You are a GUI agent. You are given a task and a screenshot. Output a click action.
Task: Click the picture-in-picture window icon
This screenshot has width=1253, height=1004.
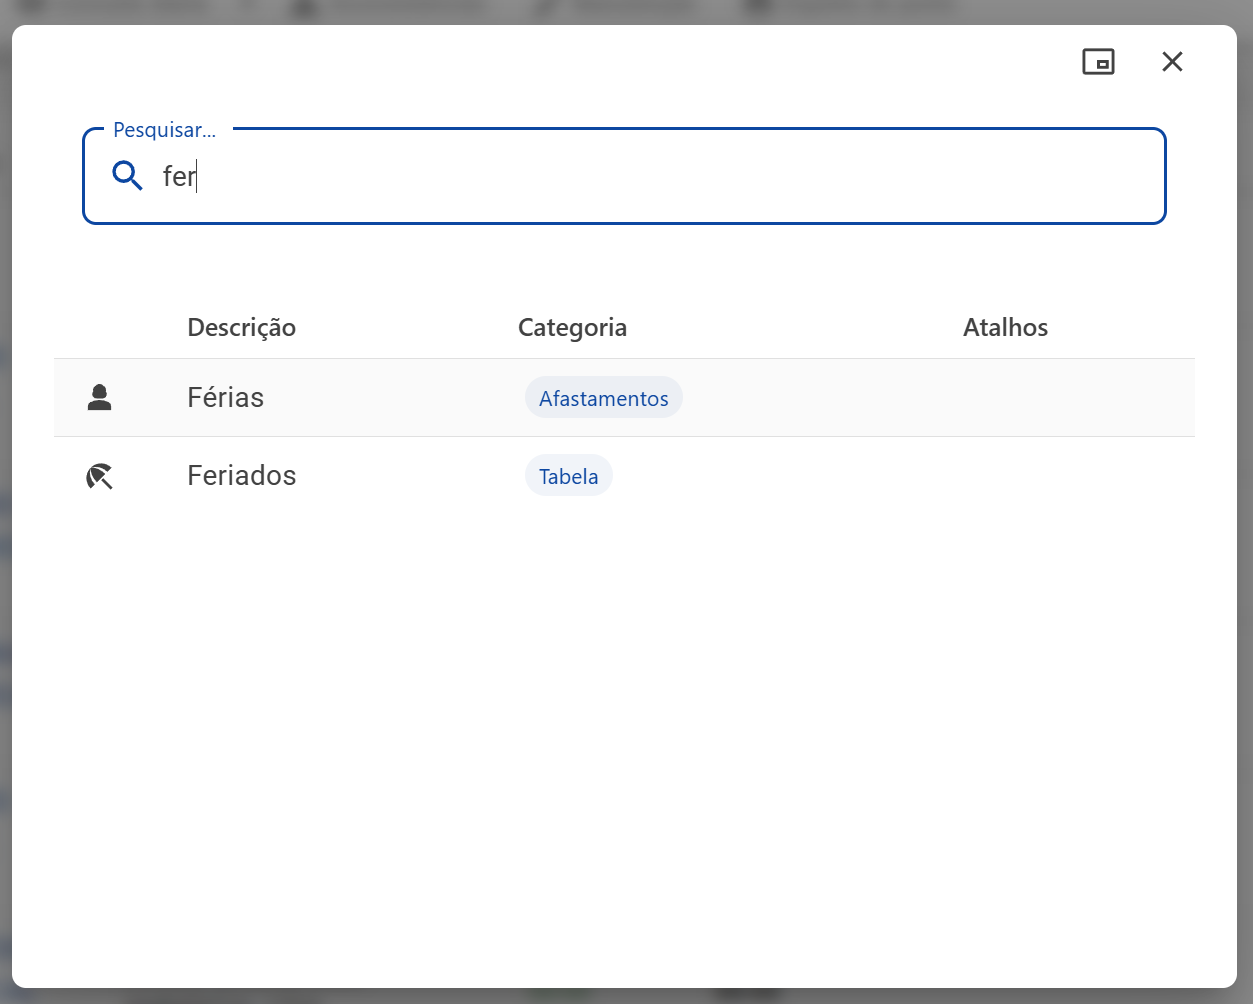tap(1098, 62)
